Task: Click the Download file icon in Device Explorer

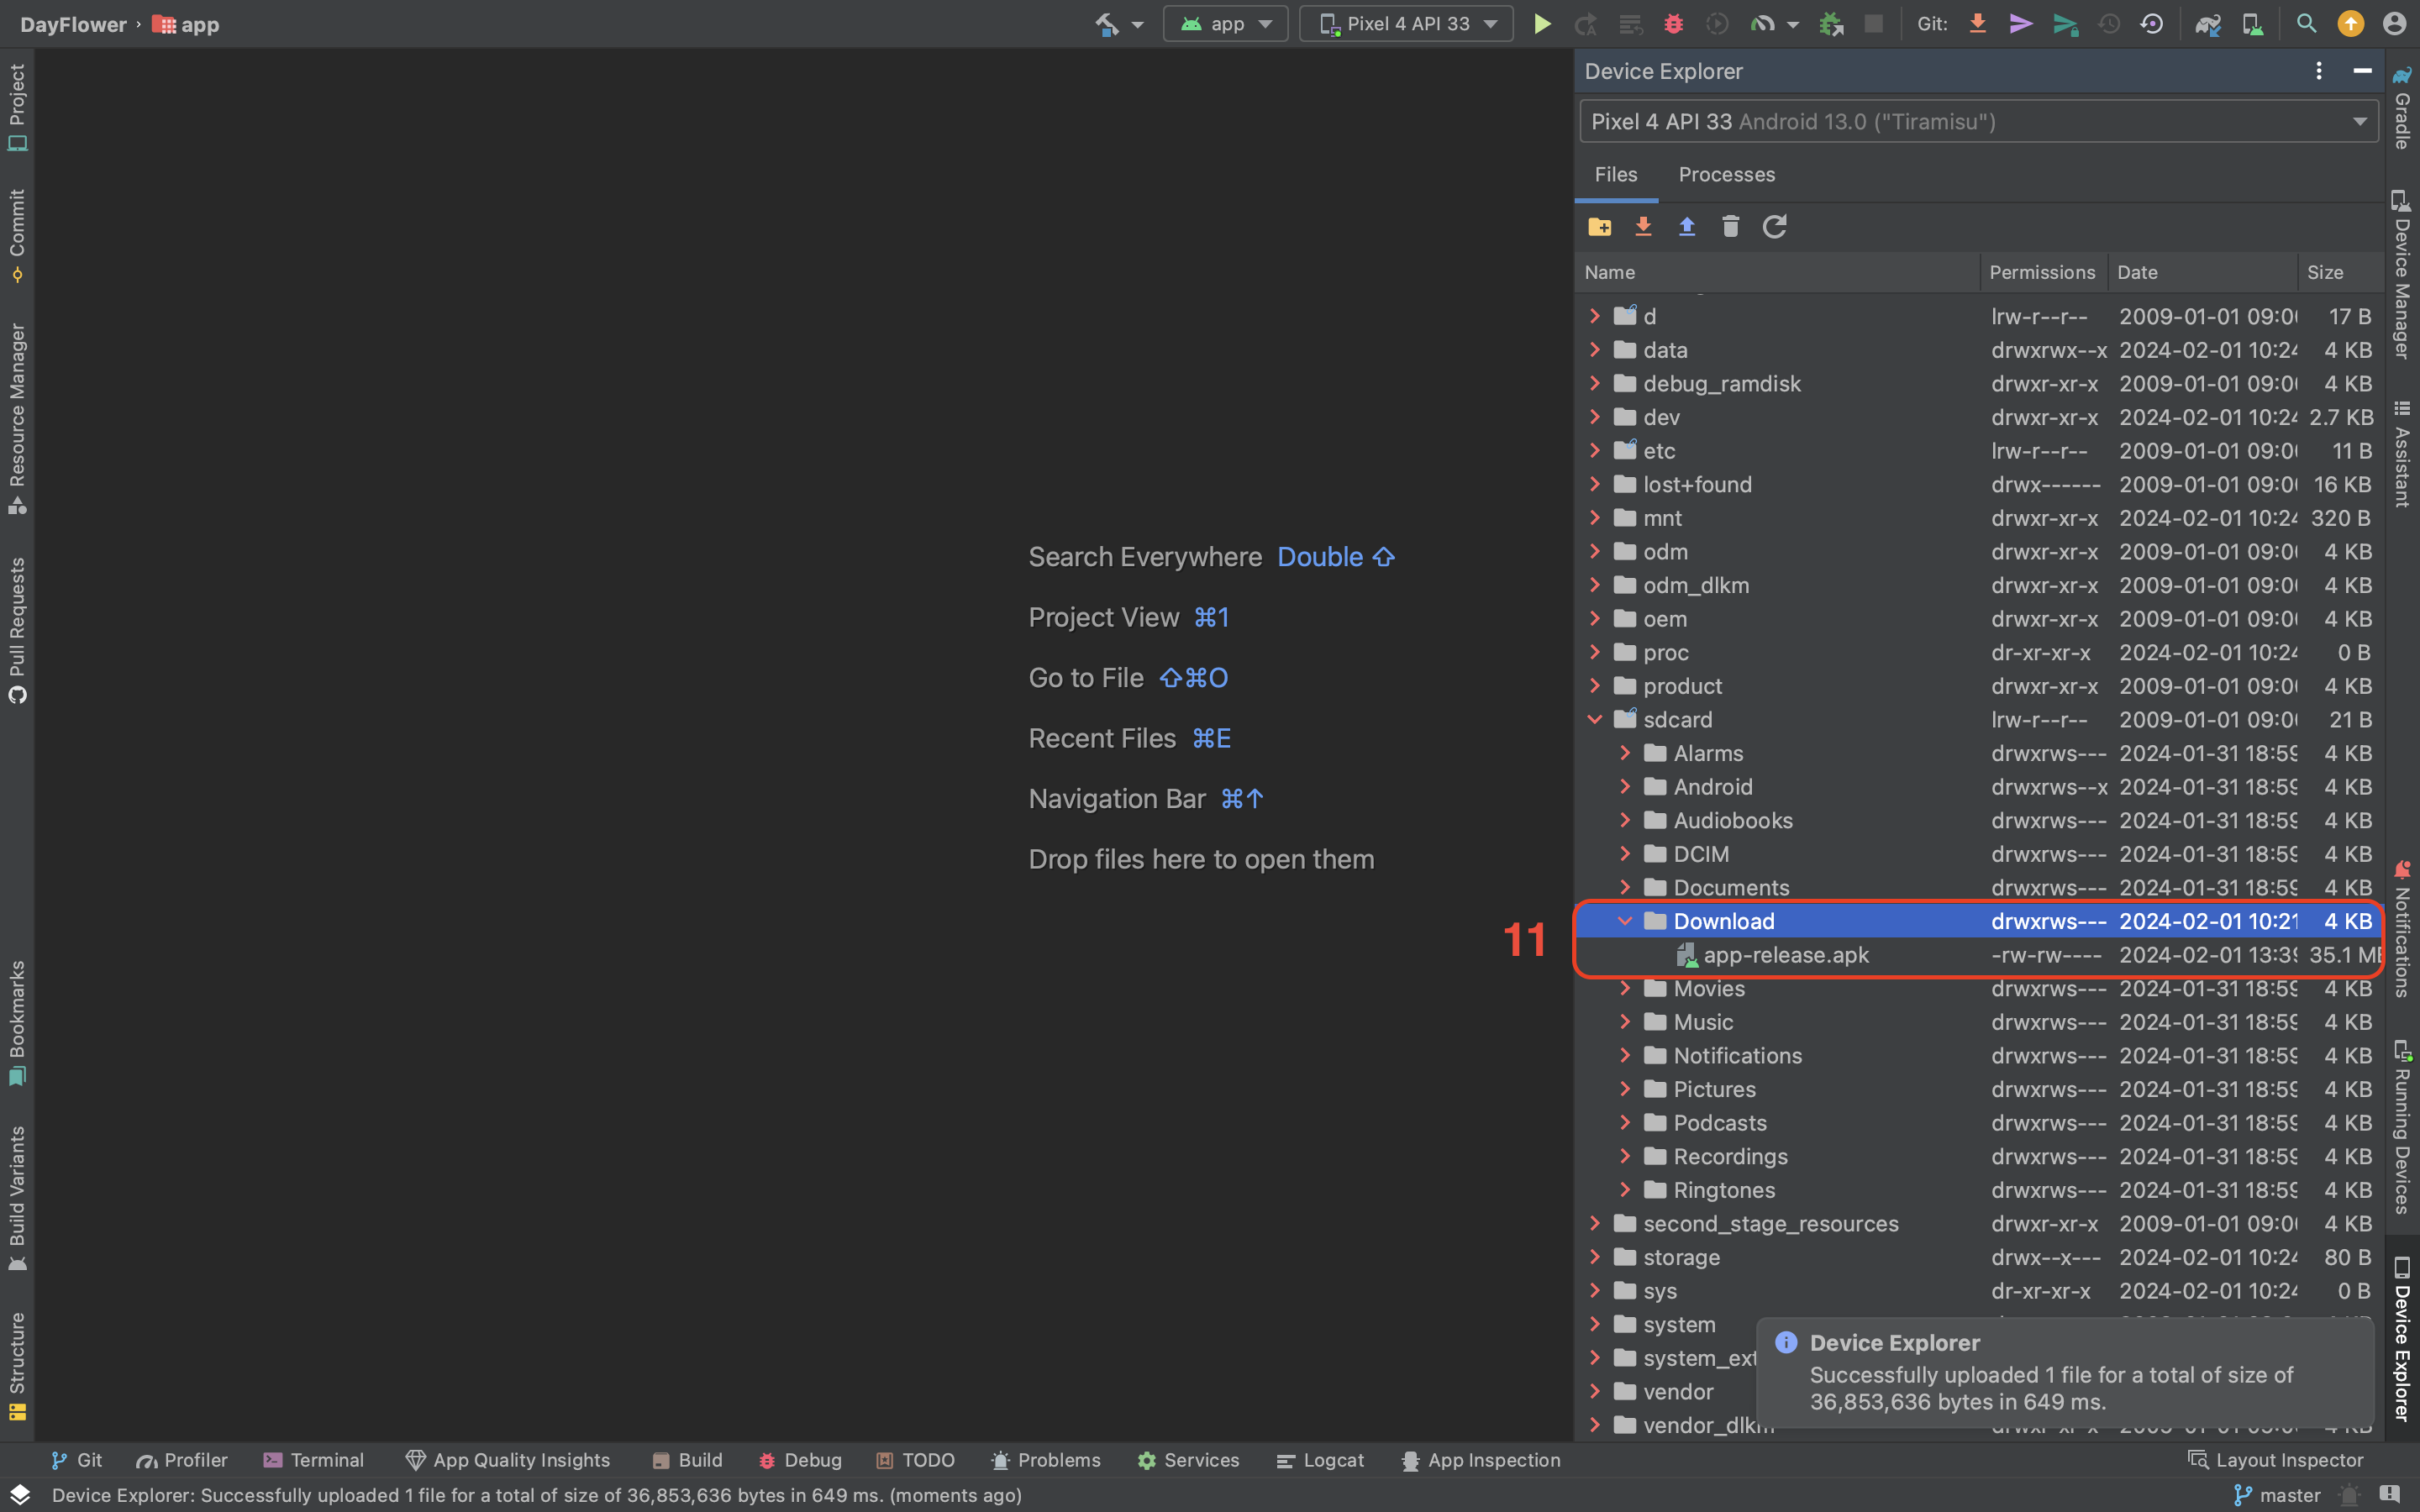Action: pos(1643,227)
